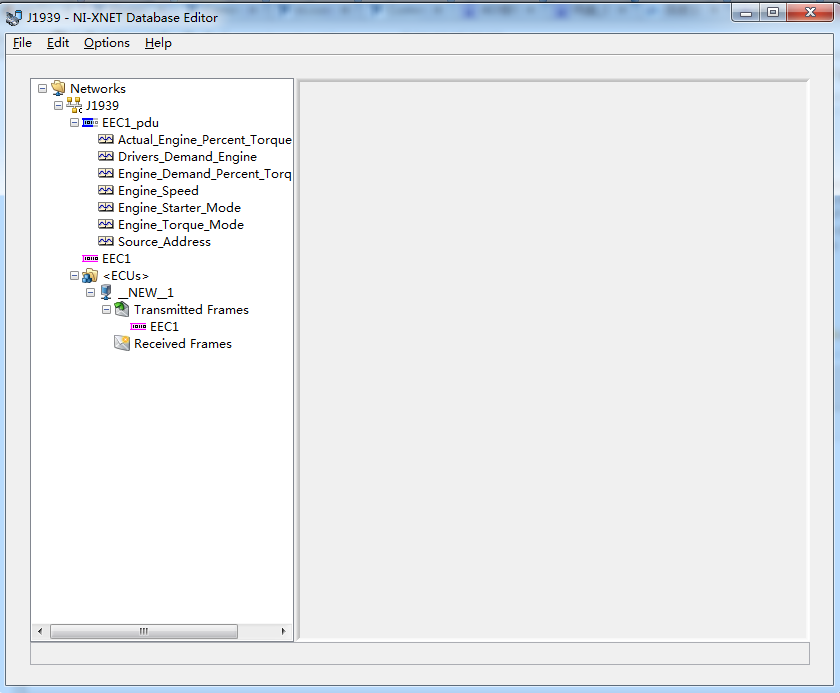
Task: Click the app icon in the title bar
Action: click(x=14, y=18)
